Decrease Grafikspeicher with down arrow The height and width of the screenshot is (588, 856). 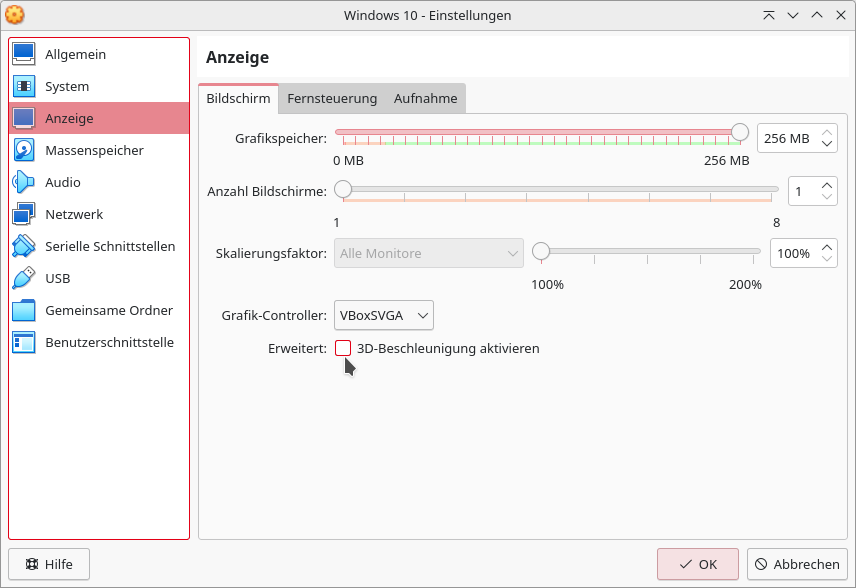[827, 144]
